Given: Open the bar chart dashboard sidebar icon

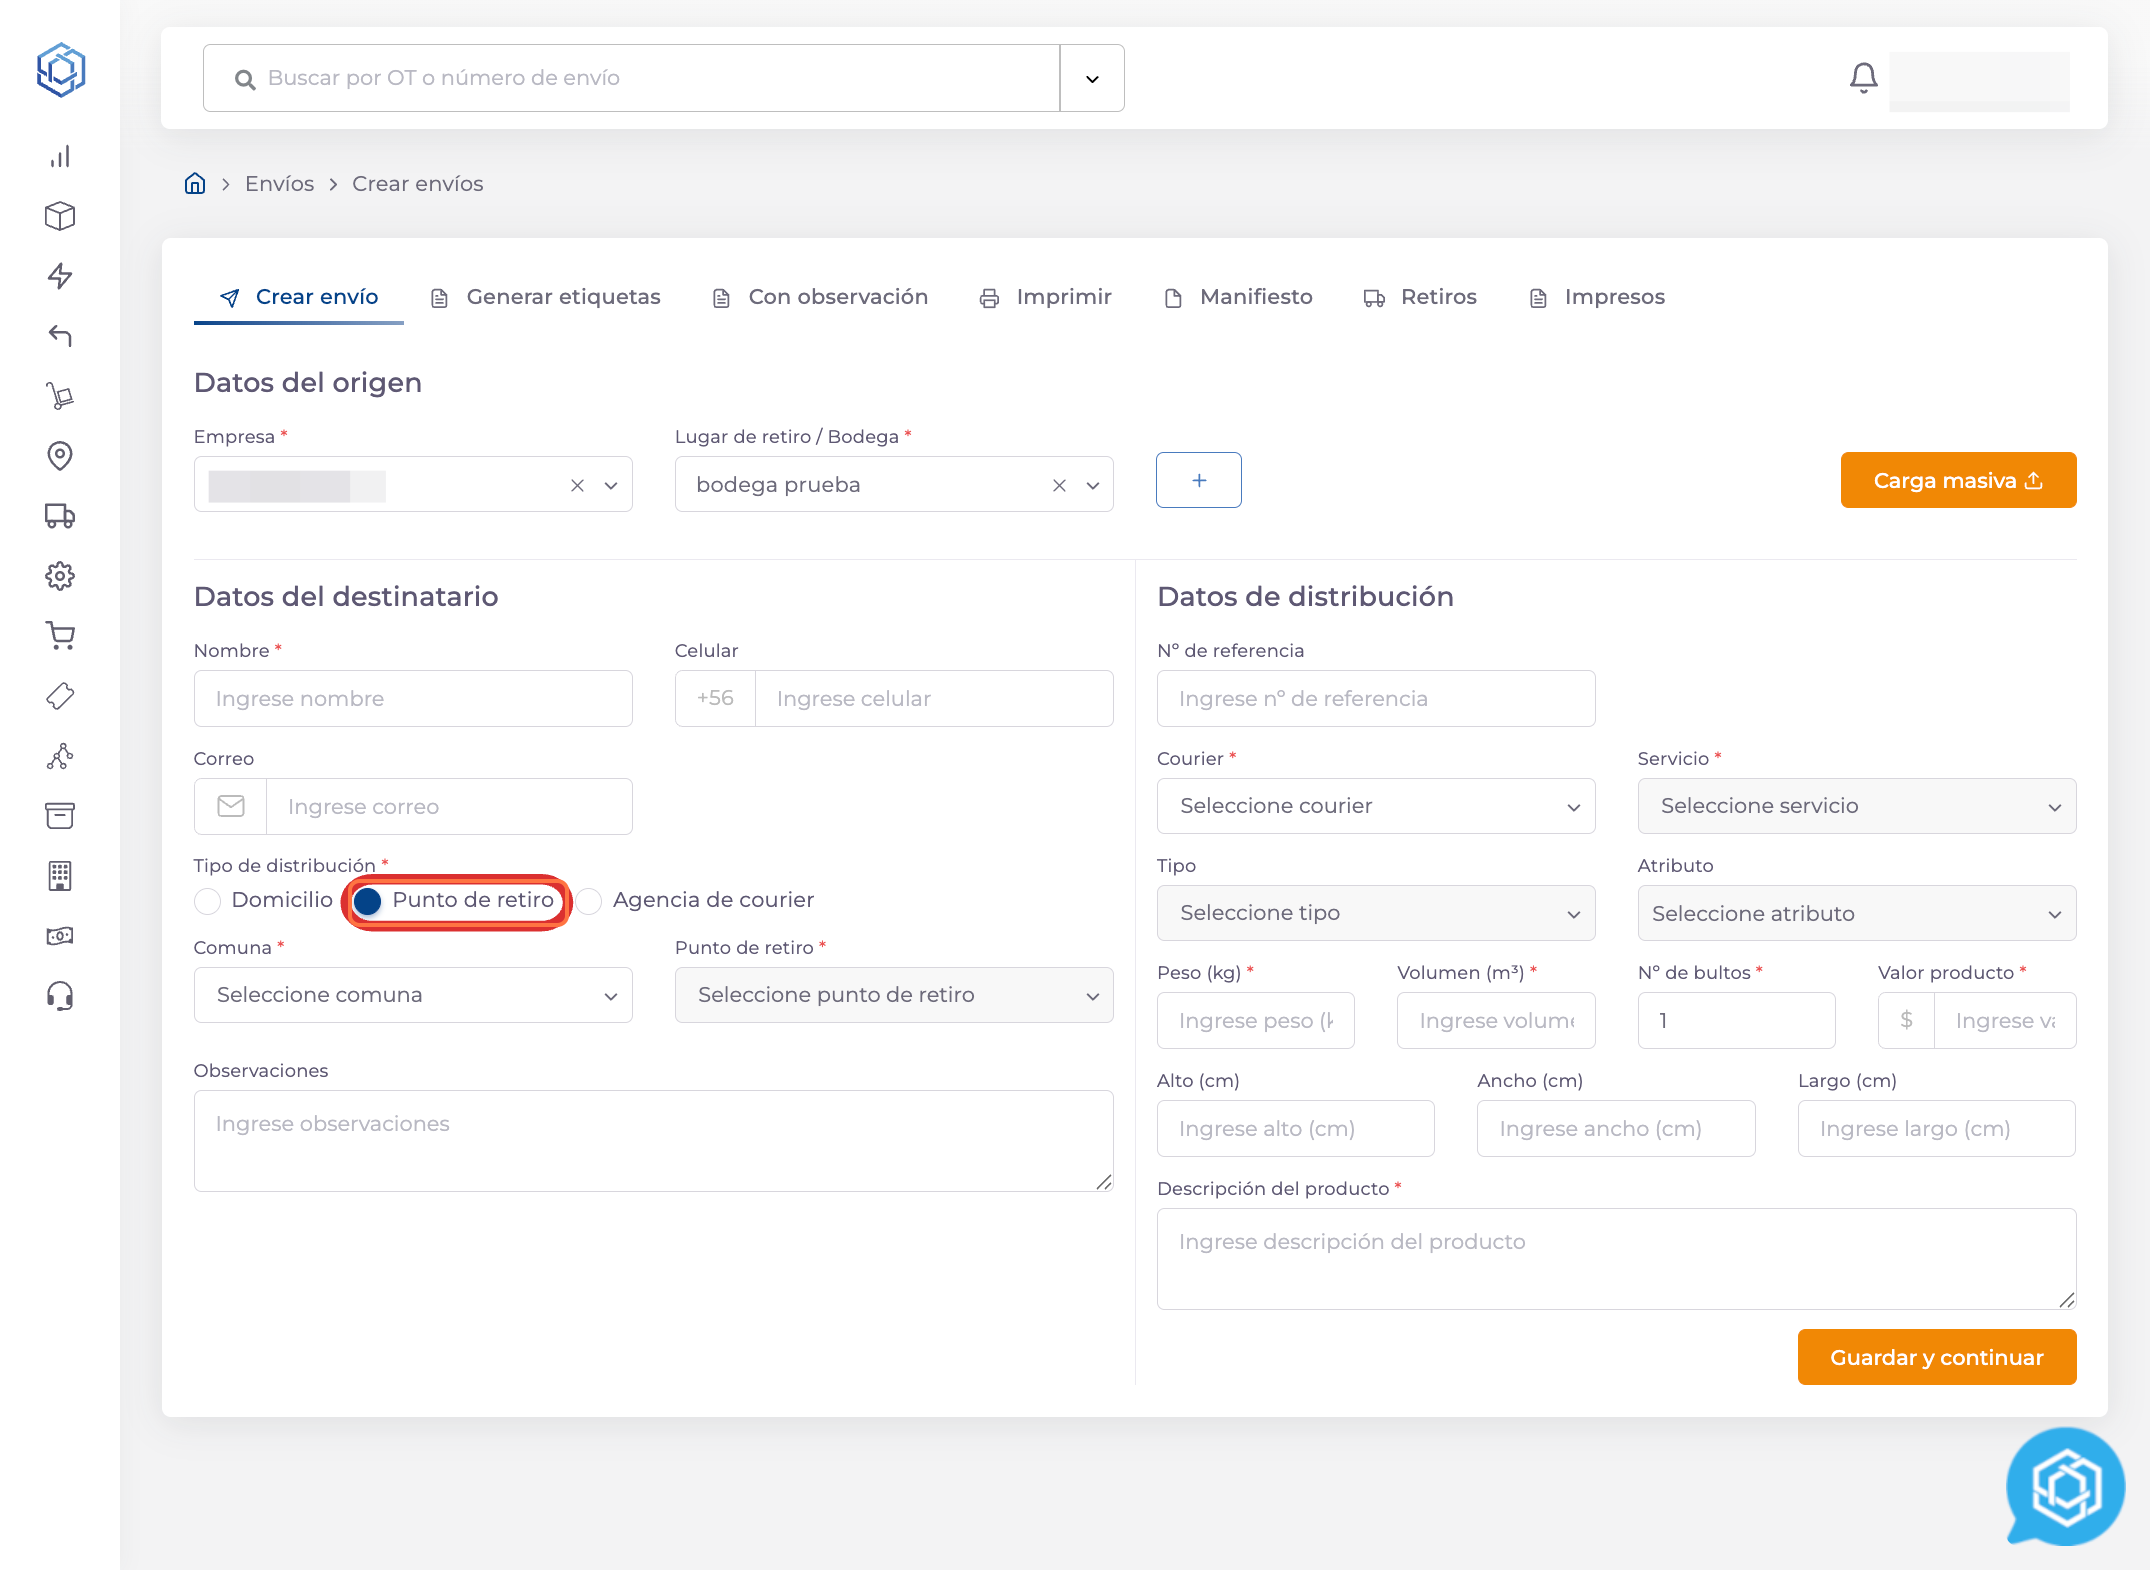Looking at the screenshot, I should coord(60,157).
